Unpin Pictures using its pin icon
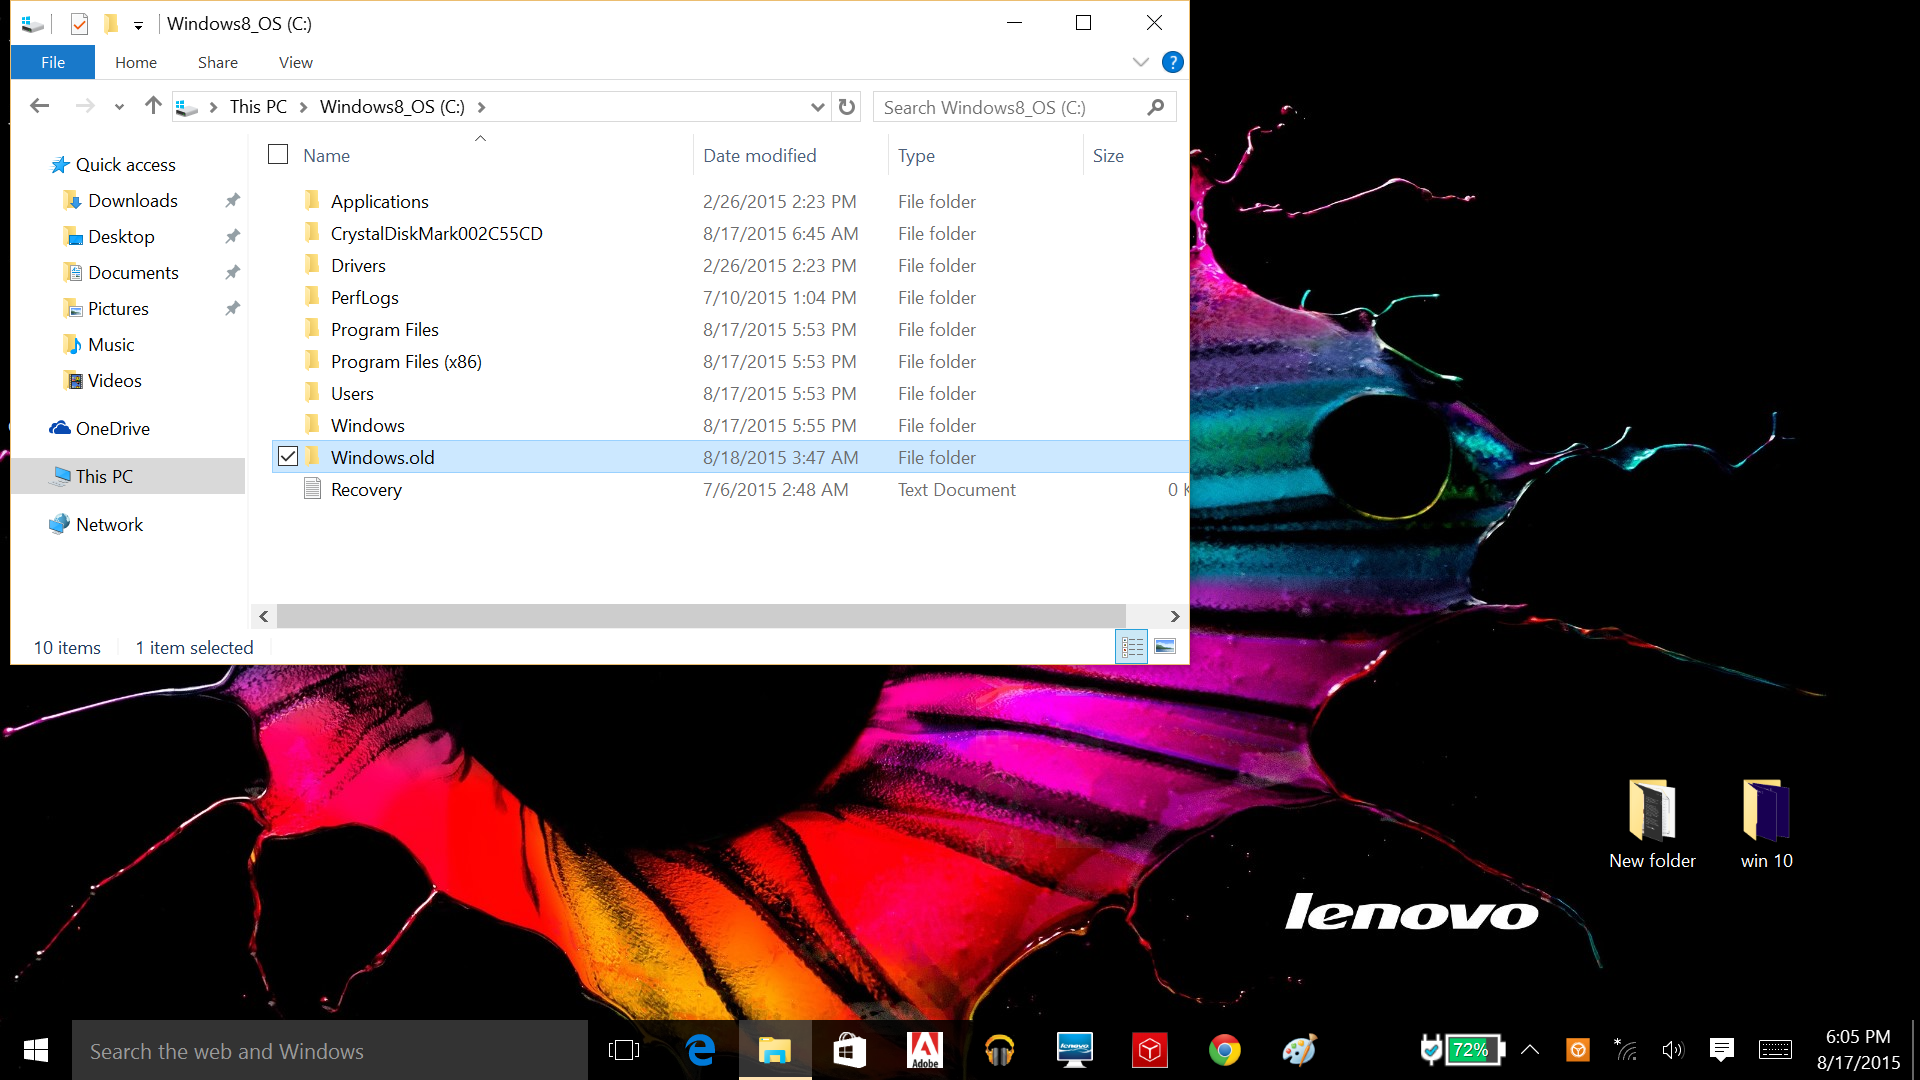This screenshot has height=1080, width=1920. (232, 308)
